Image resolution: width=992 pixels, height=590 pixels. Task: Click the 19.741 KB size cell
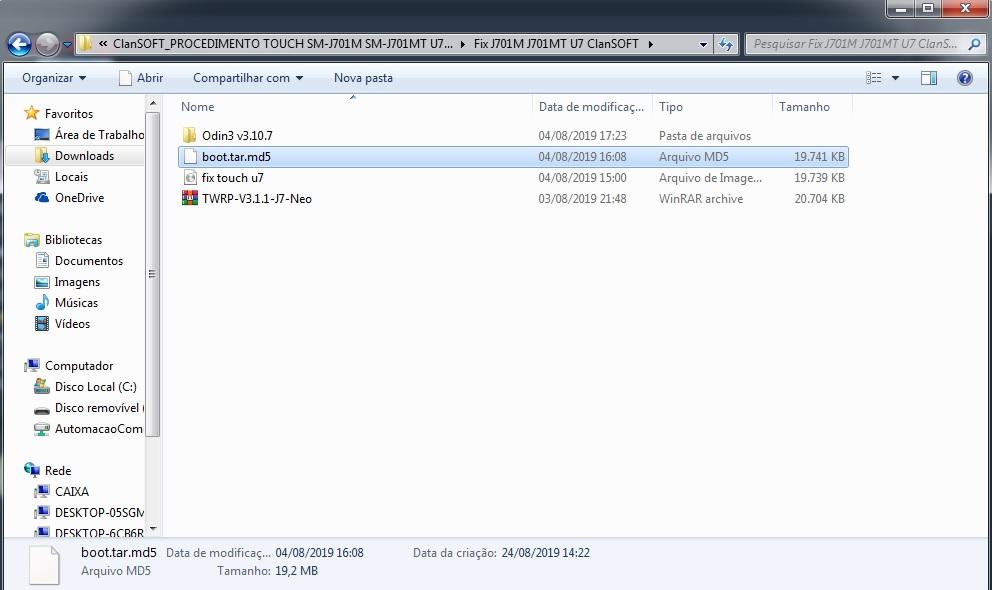pos(819,157)
